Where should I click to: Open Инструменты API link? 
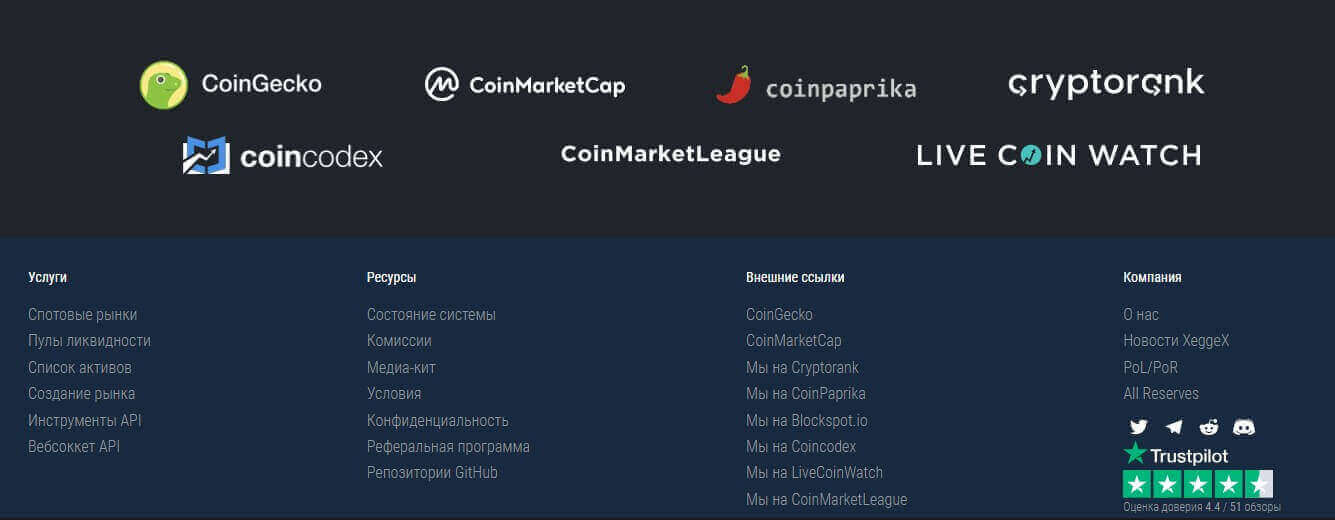coord(84,420)
